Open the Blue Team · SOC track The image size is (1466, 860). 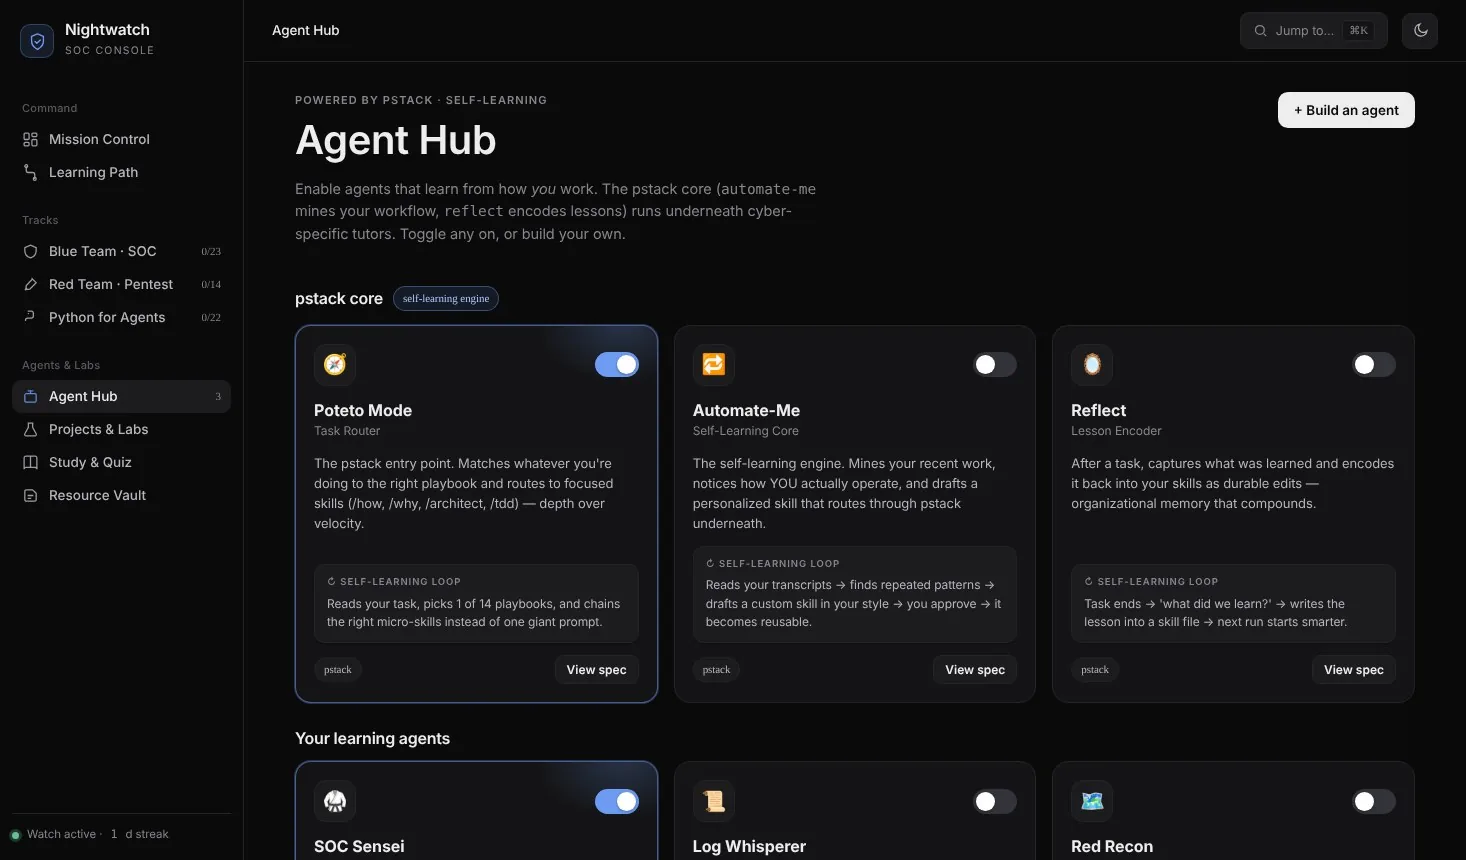(121, 251)
